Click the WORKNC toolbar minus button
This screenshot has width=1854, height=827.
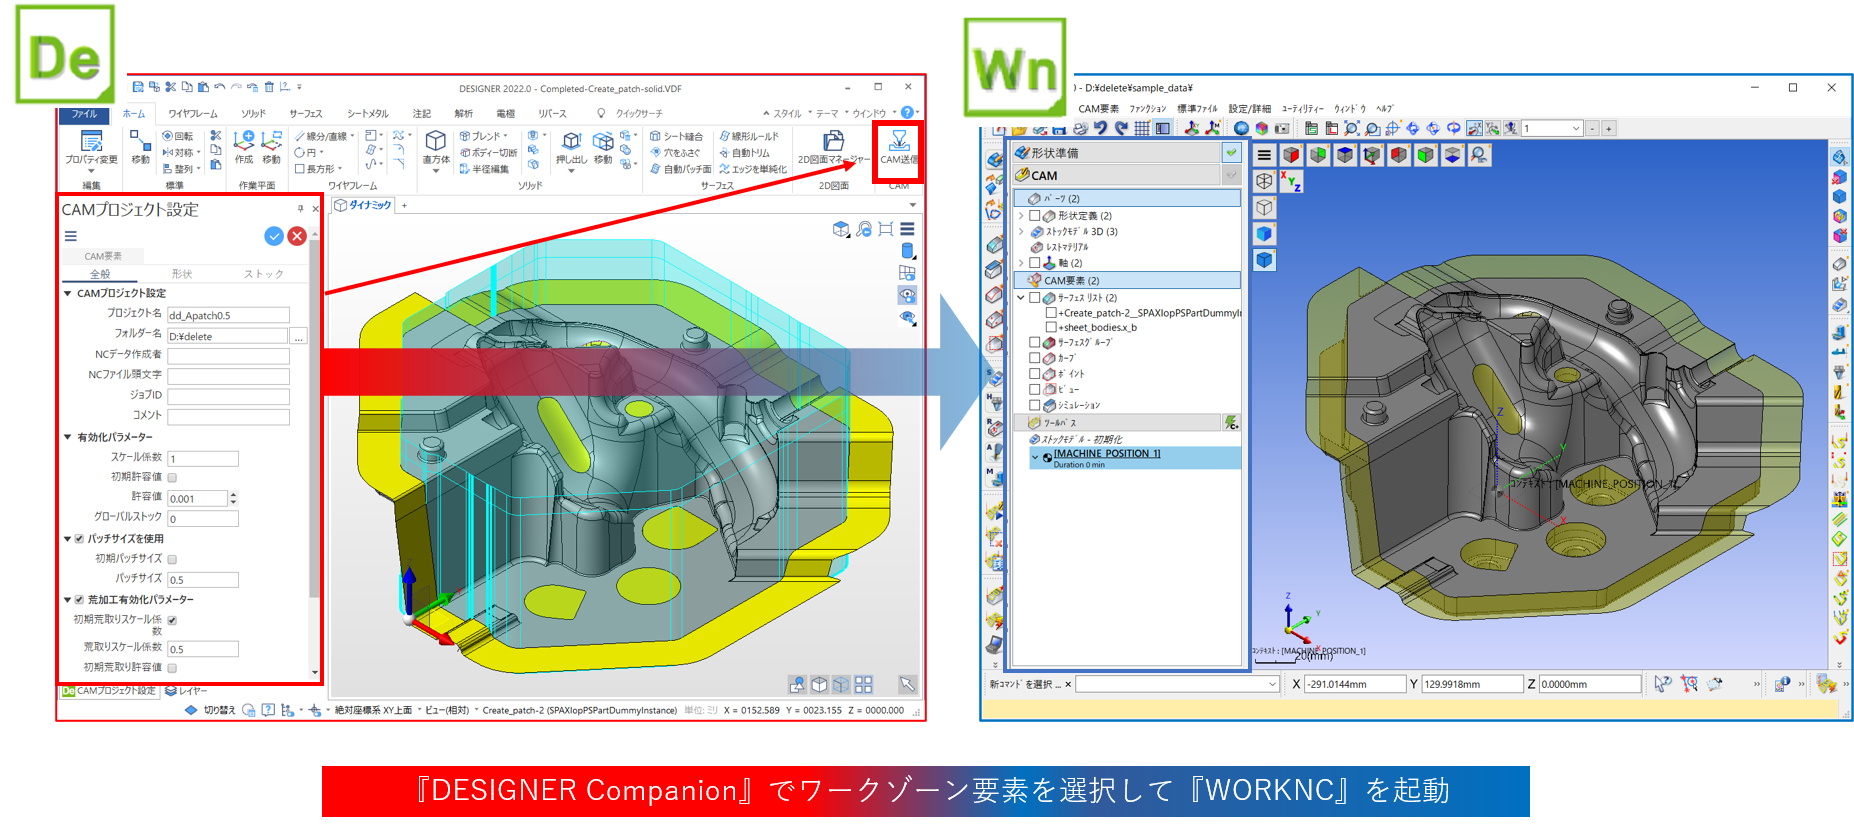(1593, 128)
